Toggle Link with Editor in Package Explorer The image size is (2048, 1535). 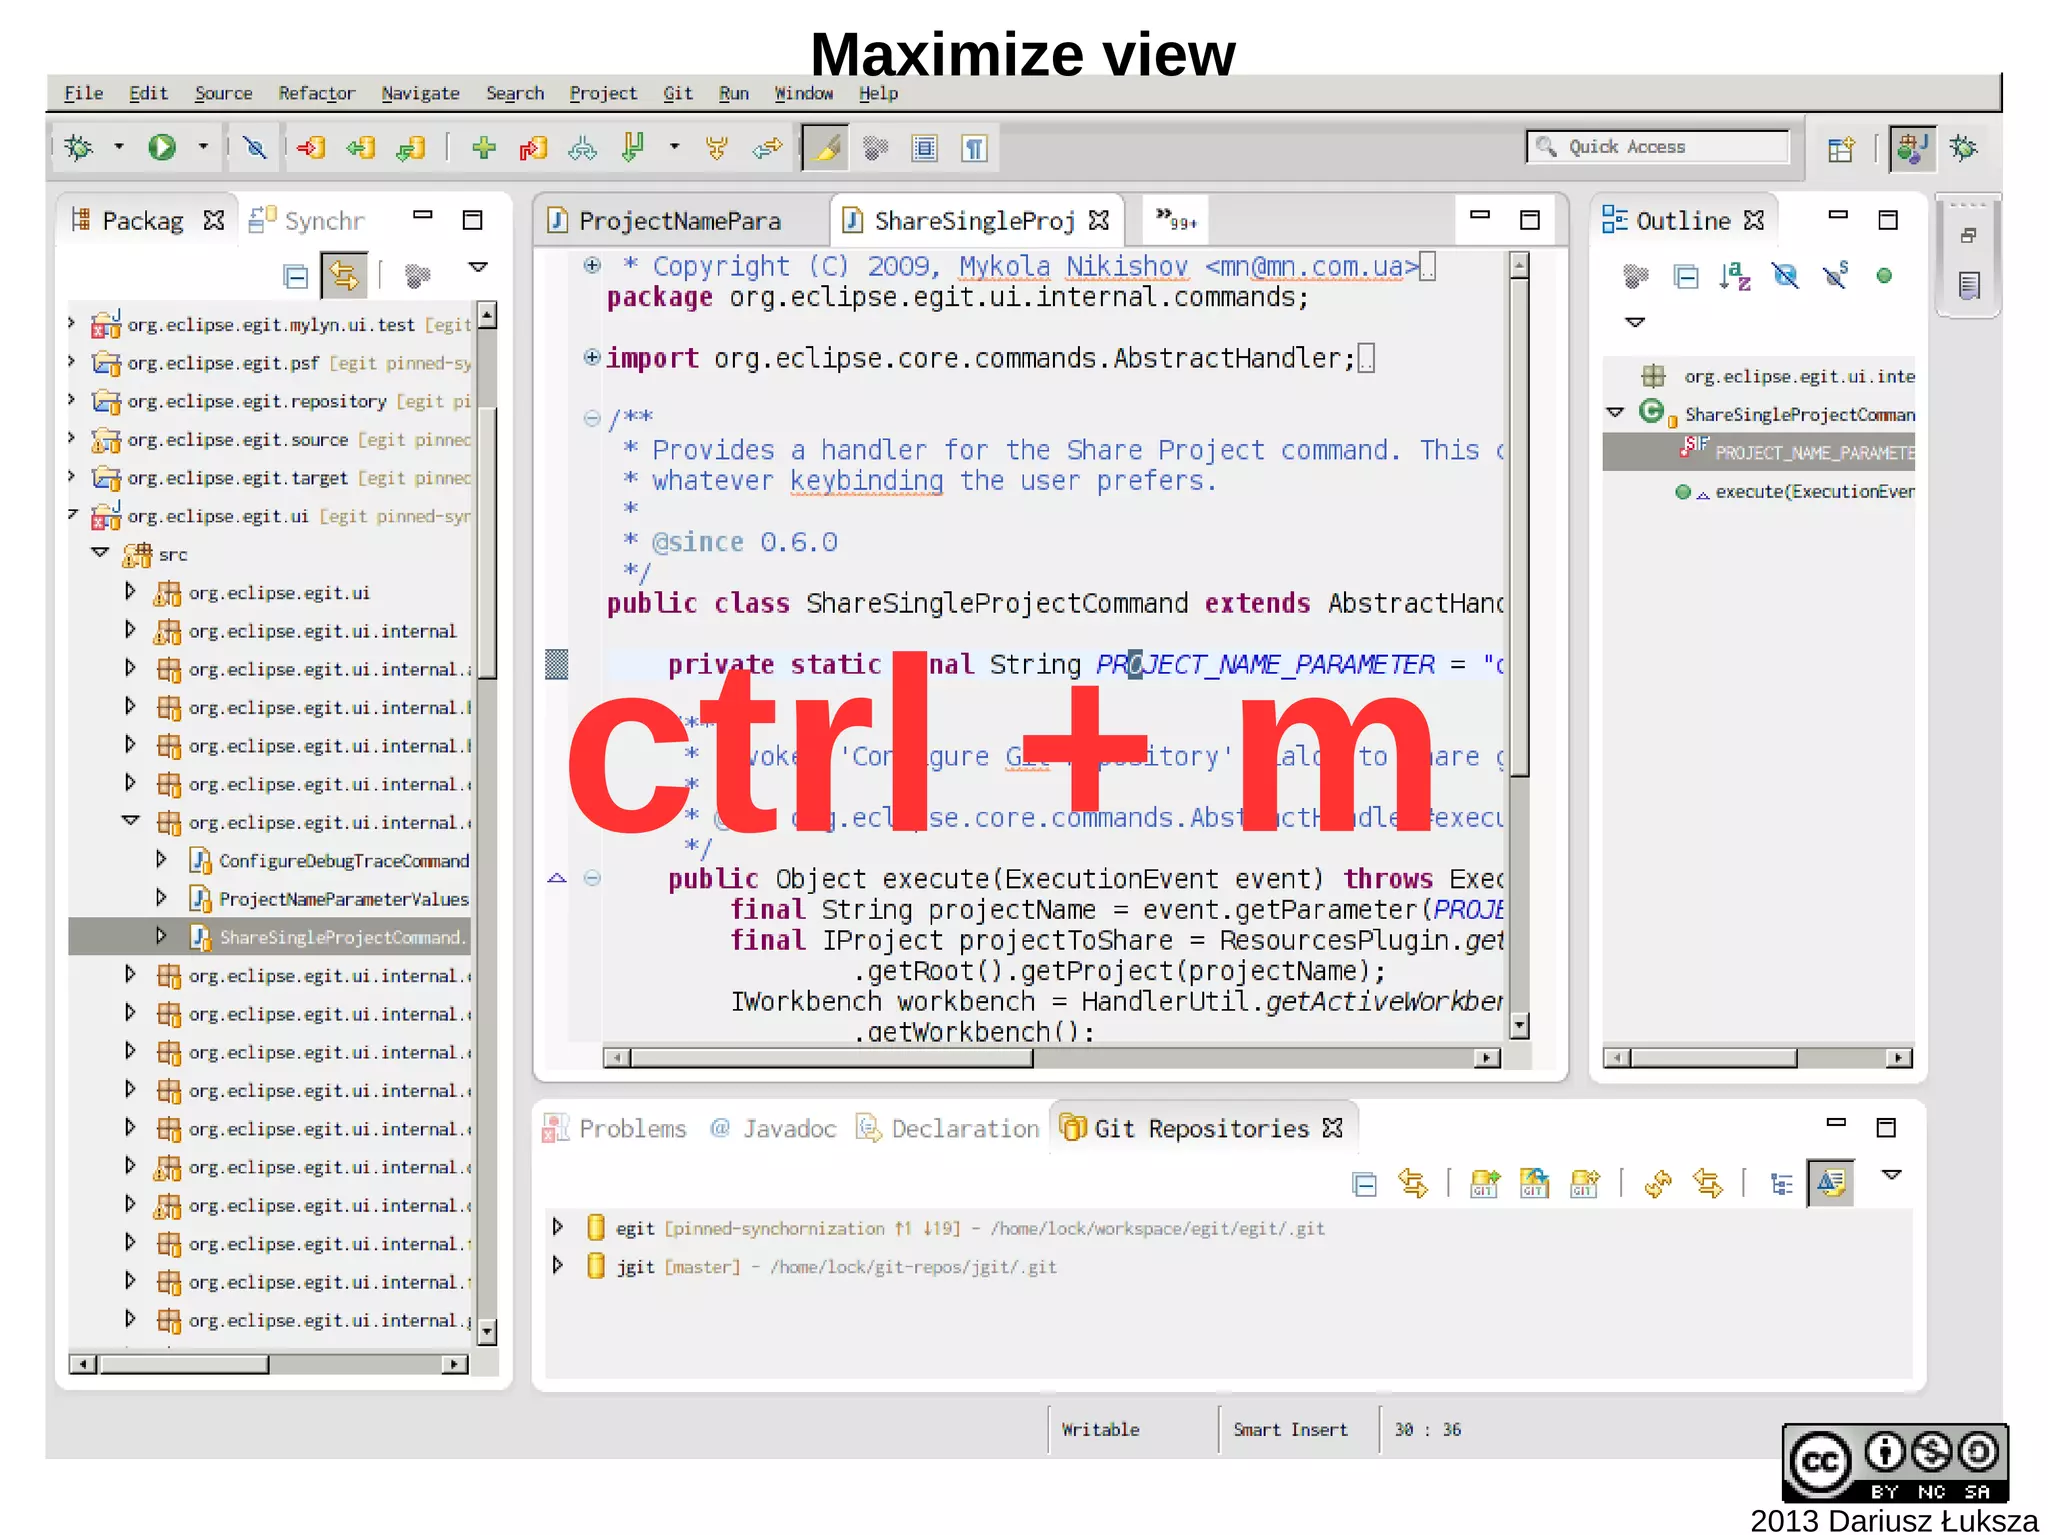pyautogui.click(x=344, y=275)
